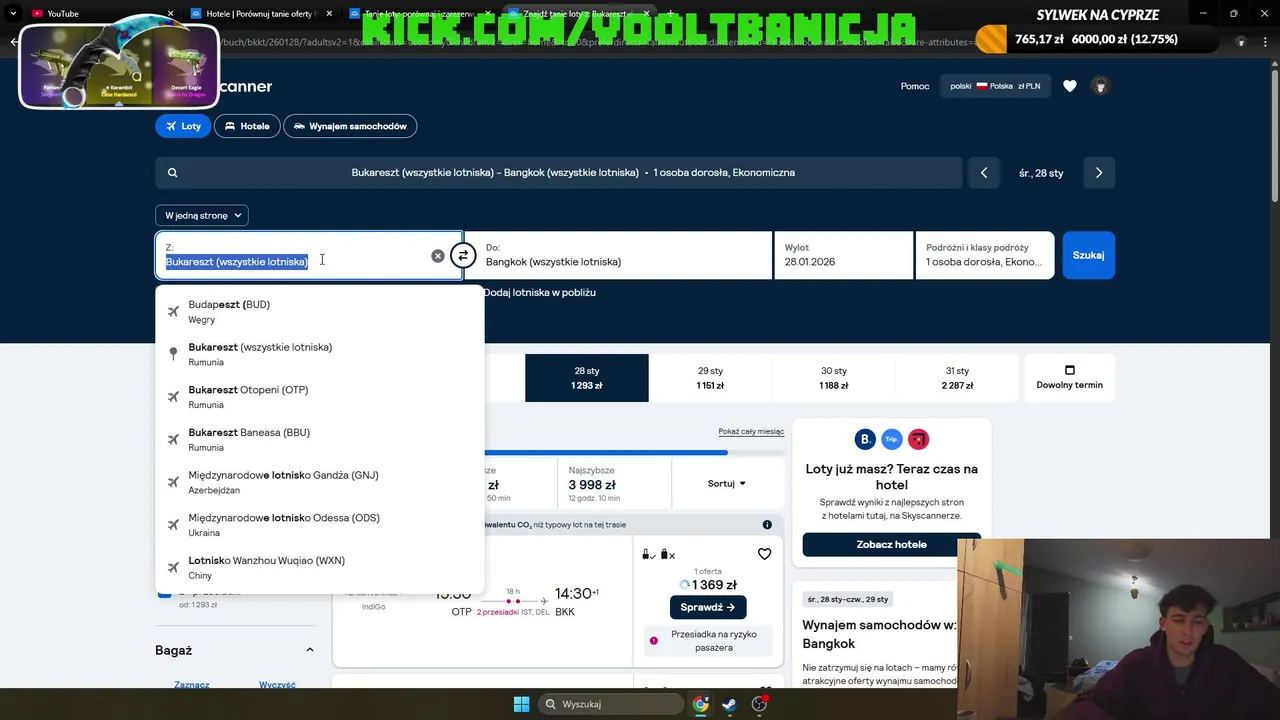This screenshot has height=720, width=1280.
Task: Switch to the Hotele tab
Action: tap(247, 126)
